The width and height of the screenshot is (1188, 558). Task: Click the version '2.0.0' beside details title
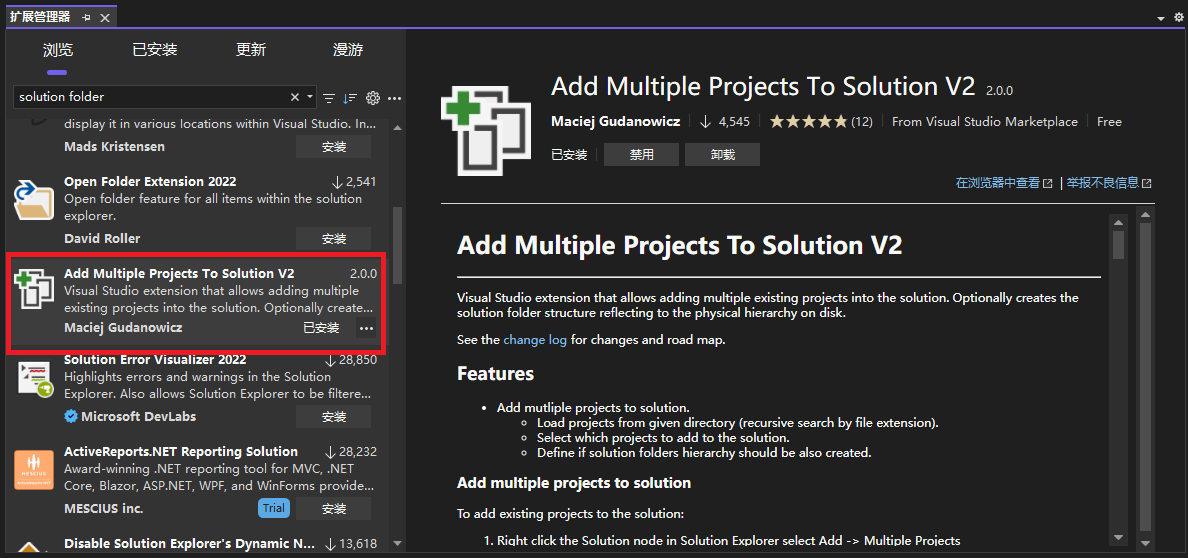(x=999, y=90)
